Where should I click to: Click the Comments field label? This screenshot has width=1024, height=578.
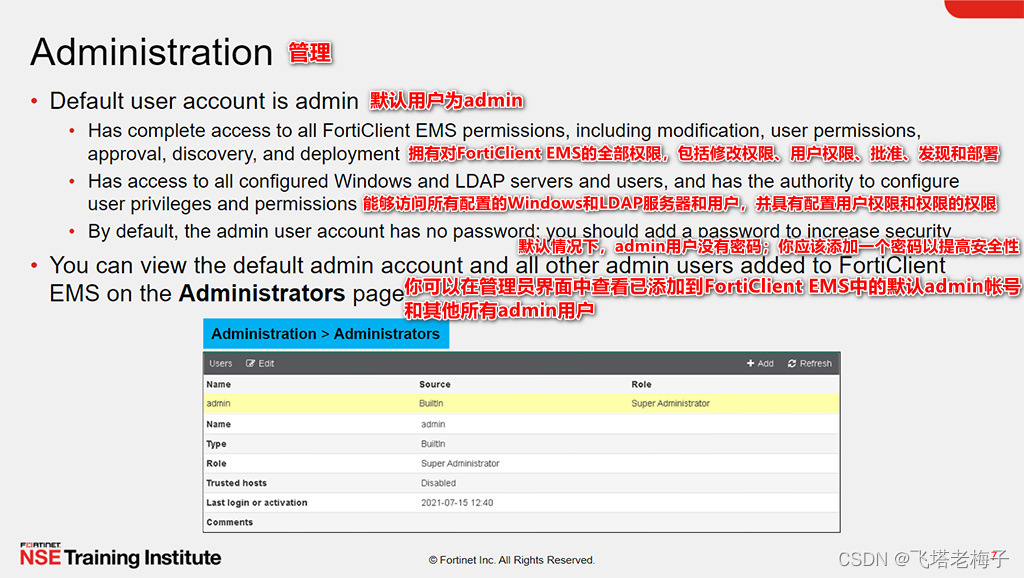point(229,522)
